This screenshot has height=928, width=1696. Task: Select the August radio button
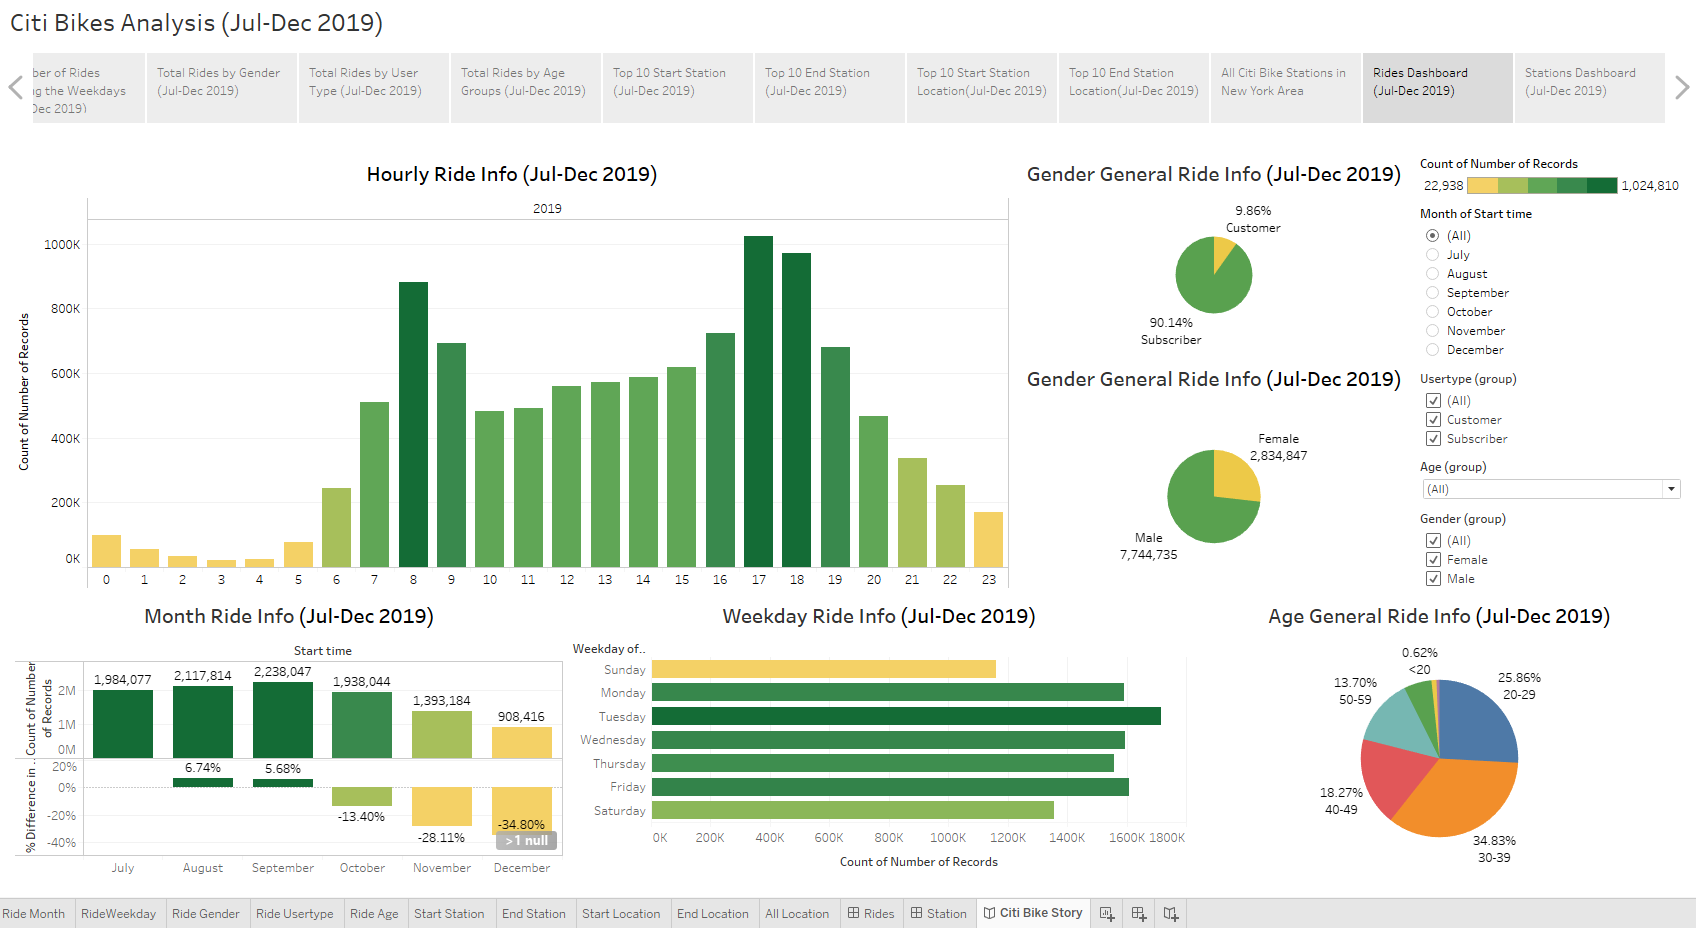tap(1432, 274)
